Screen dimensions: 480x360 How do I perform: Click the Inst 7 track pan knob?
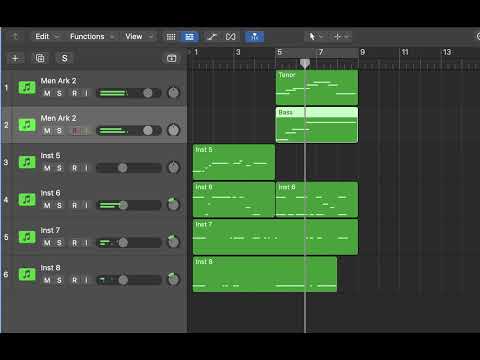pyautogui.click(x=173, y=242)
